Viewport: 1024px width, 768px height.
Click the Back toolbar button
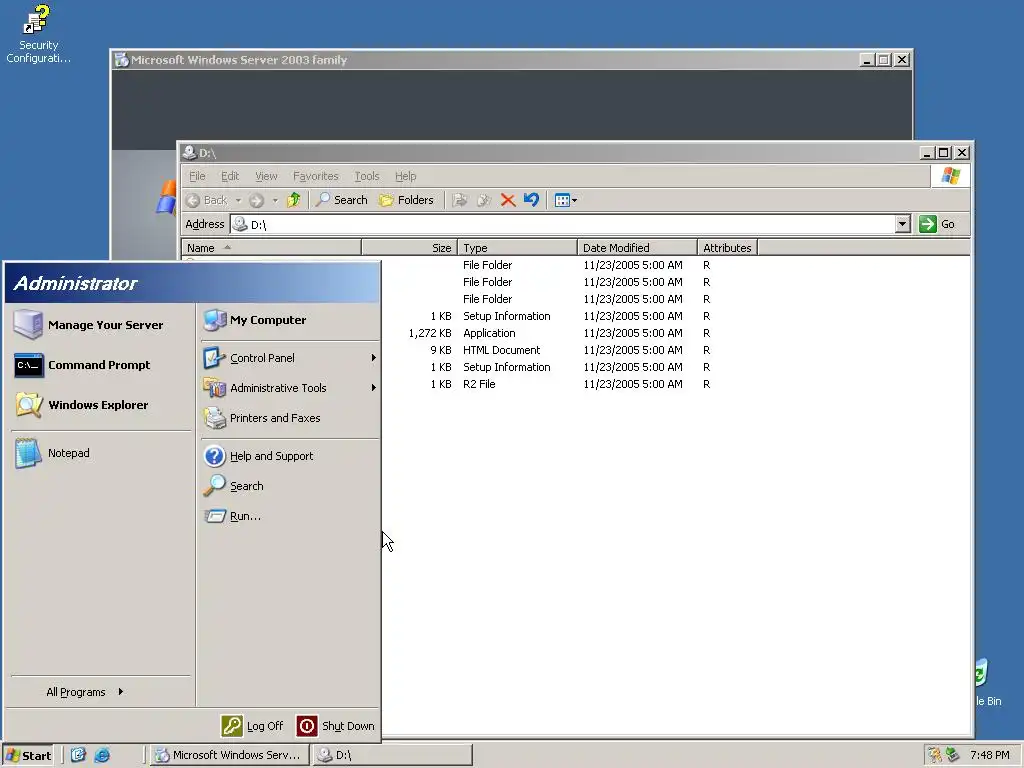pyautogui.click(x=207, y=200)
